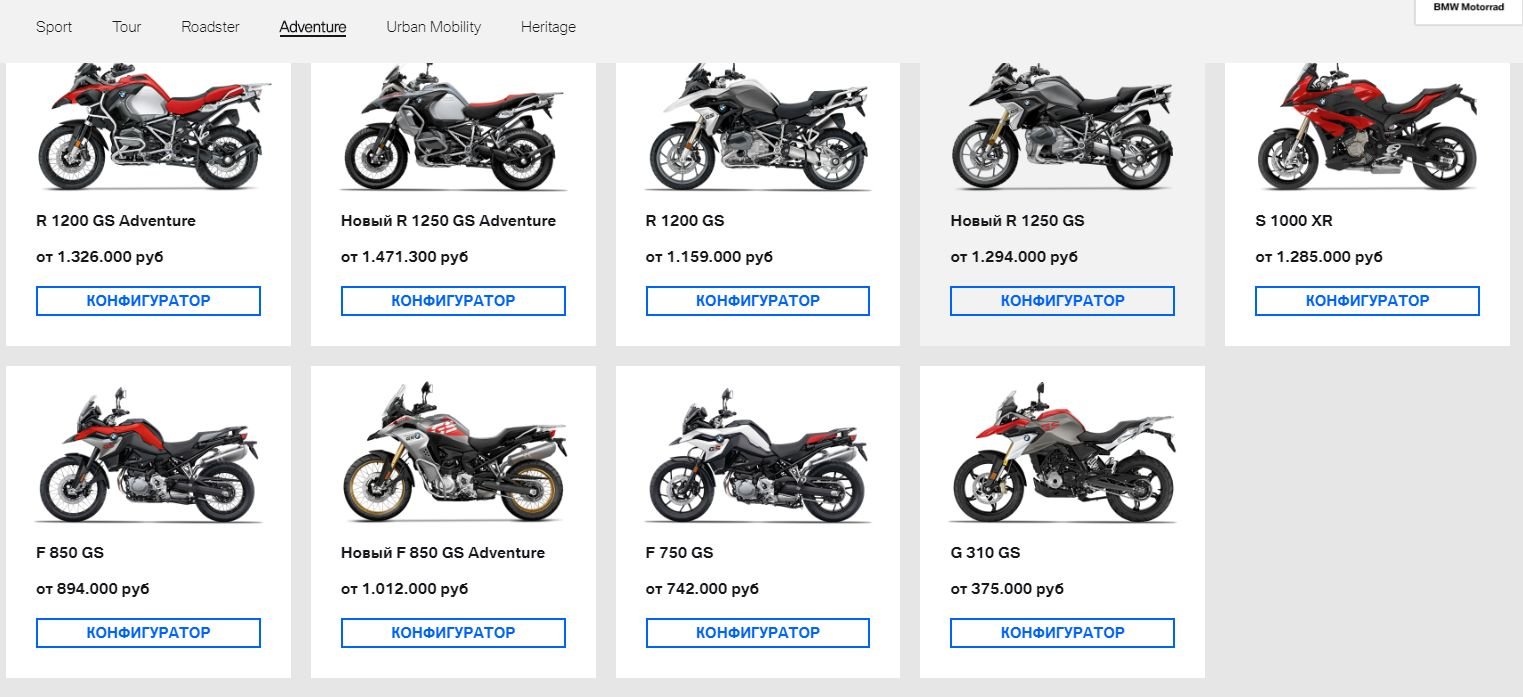This screenshot has height=697, width=1523.
Task: Open the F 750 GS motorcycle thumbnail
Action: click(757, 456)
